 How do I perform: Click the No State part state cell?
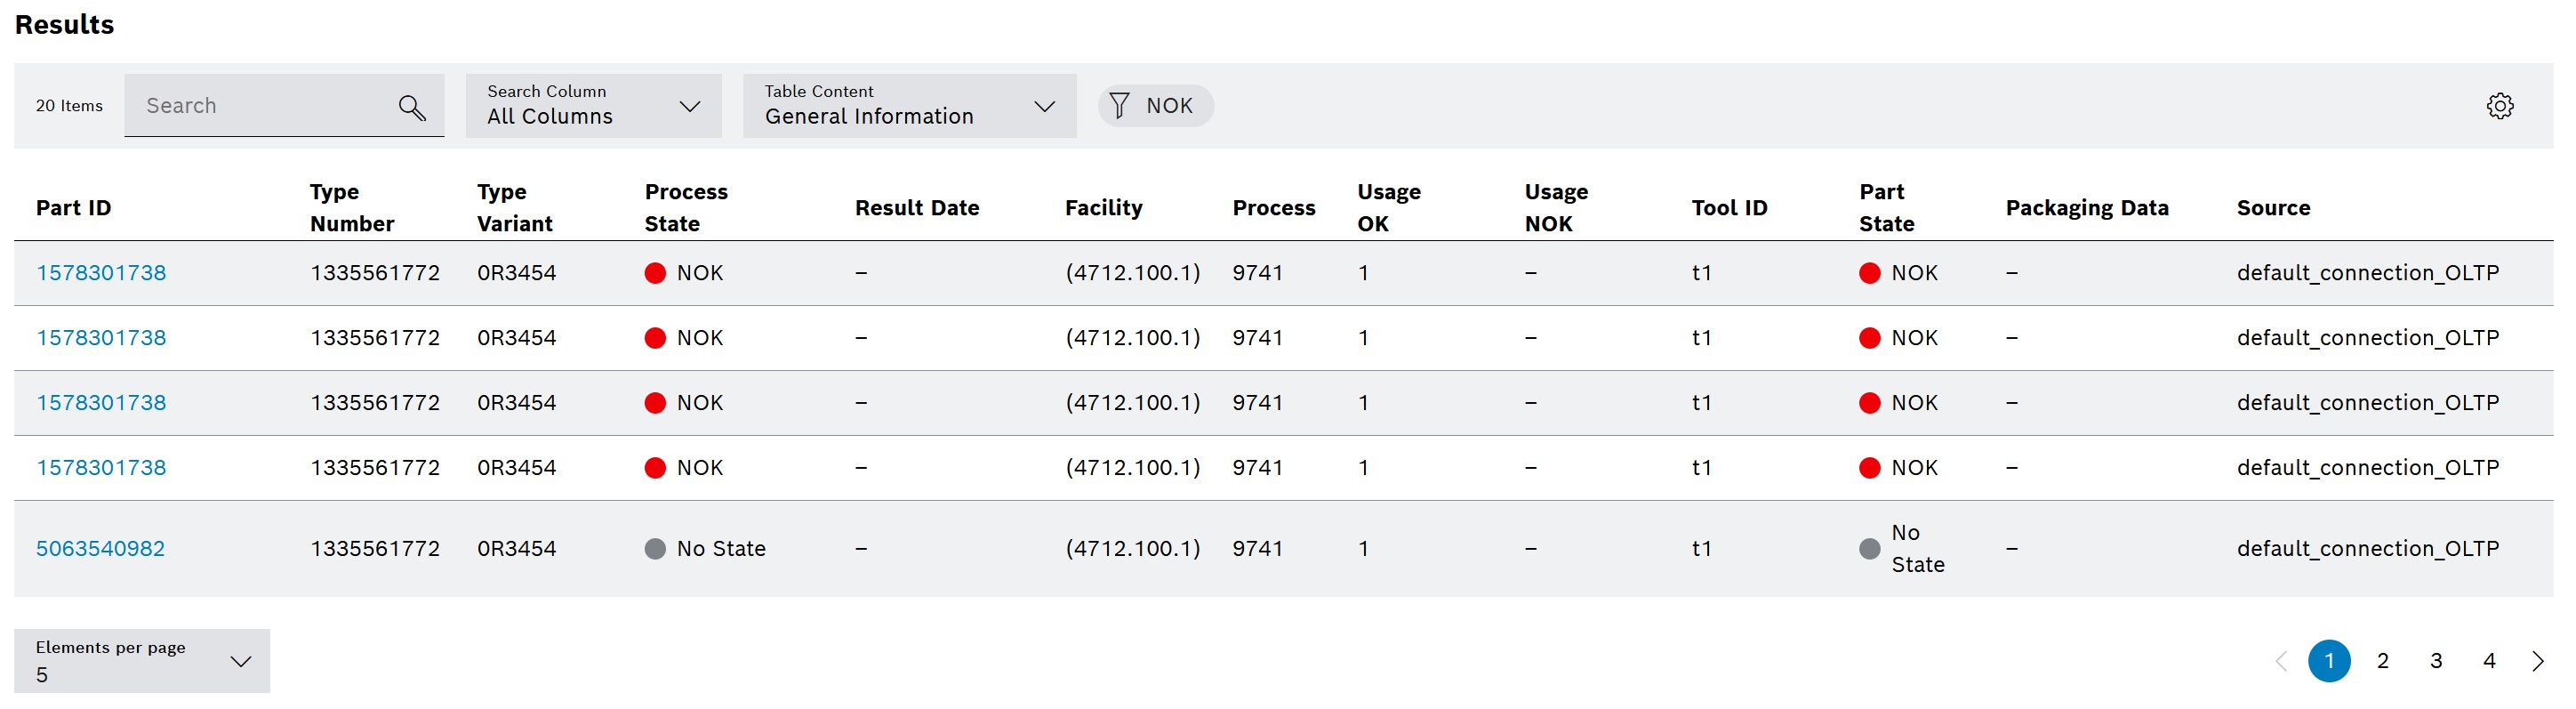pyautogui.click(x=1901, y=548)
